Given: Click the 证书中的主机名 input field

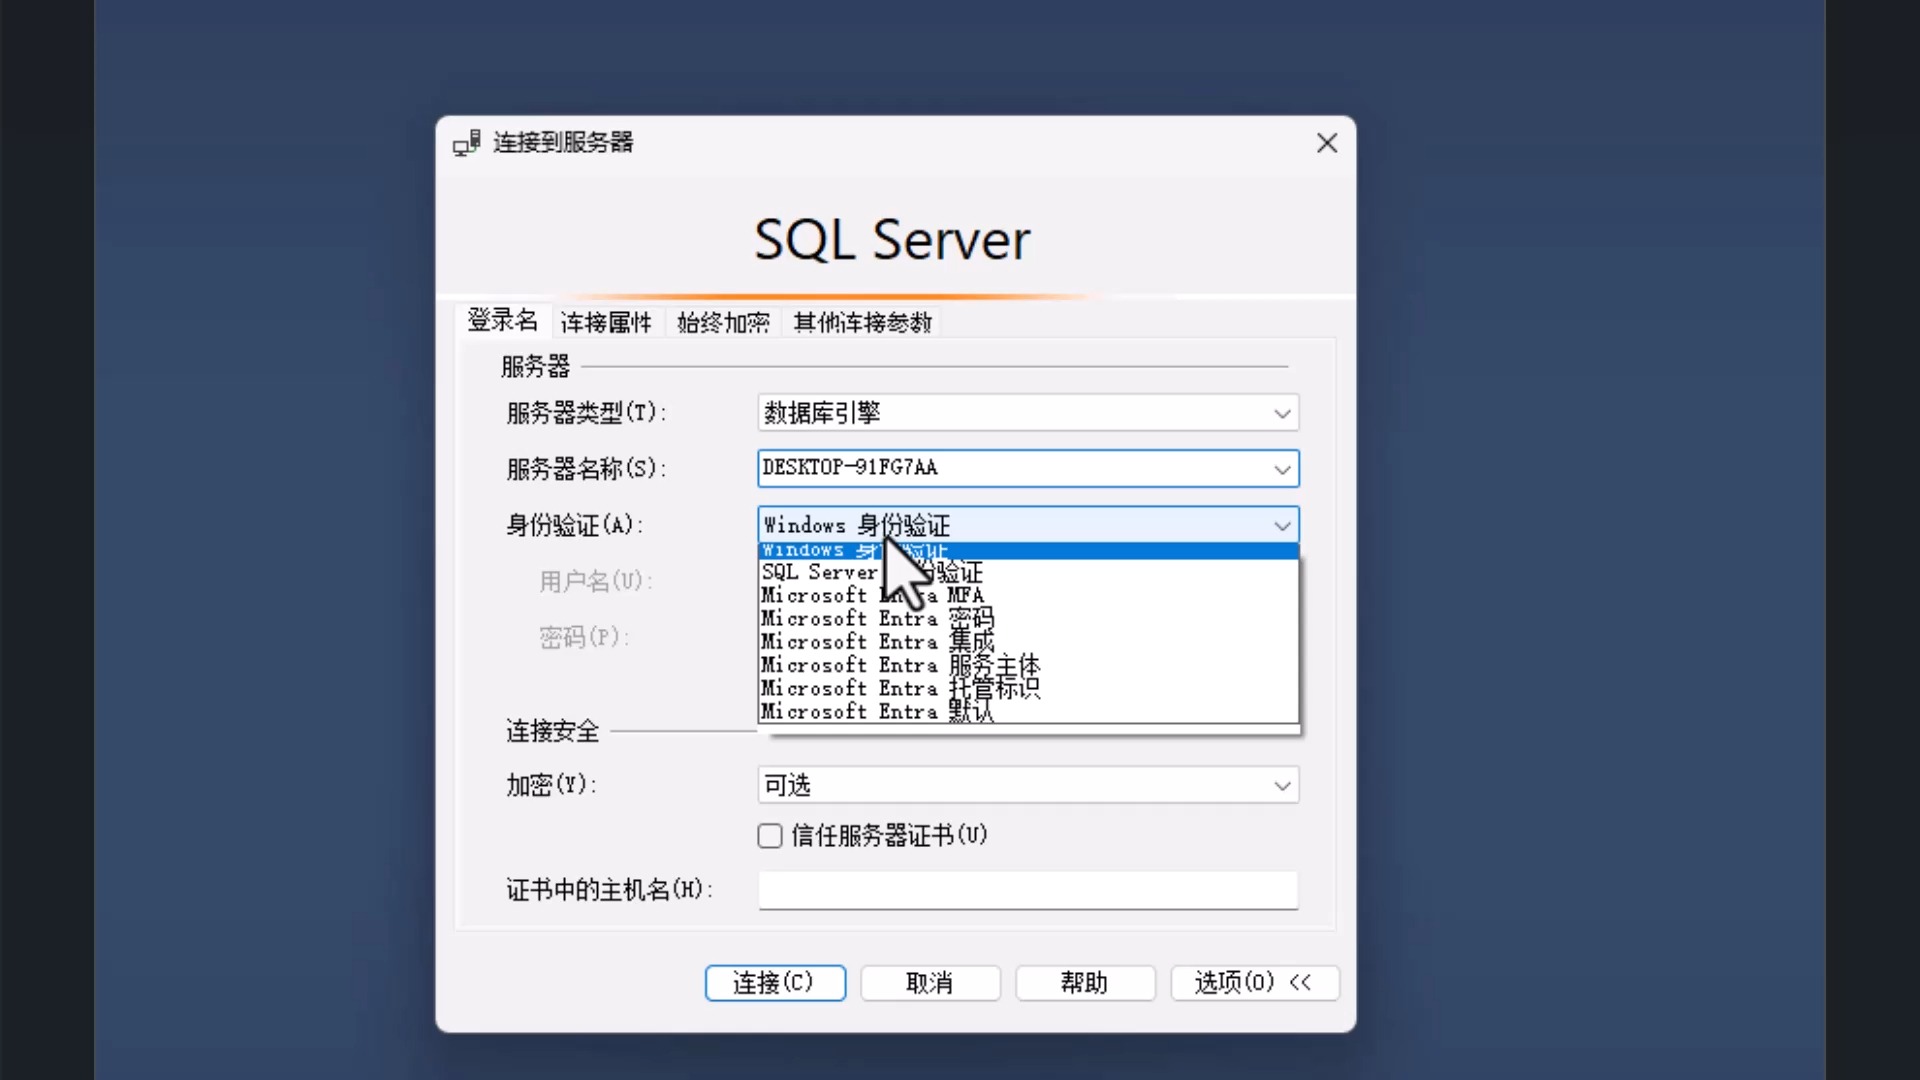Looking at the screenshot, I should 1027,890.
